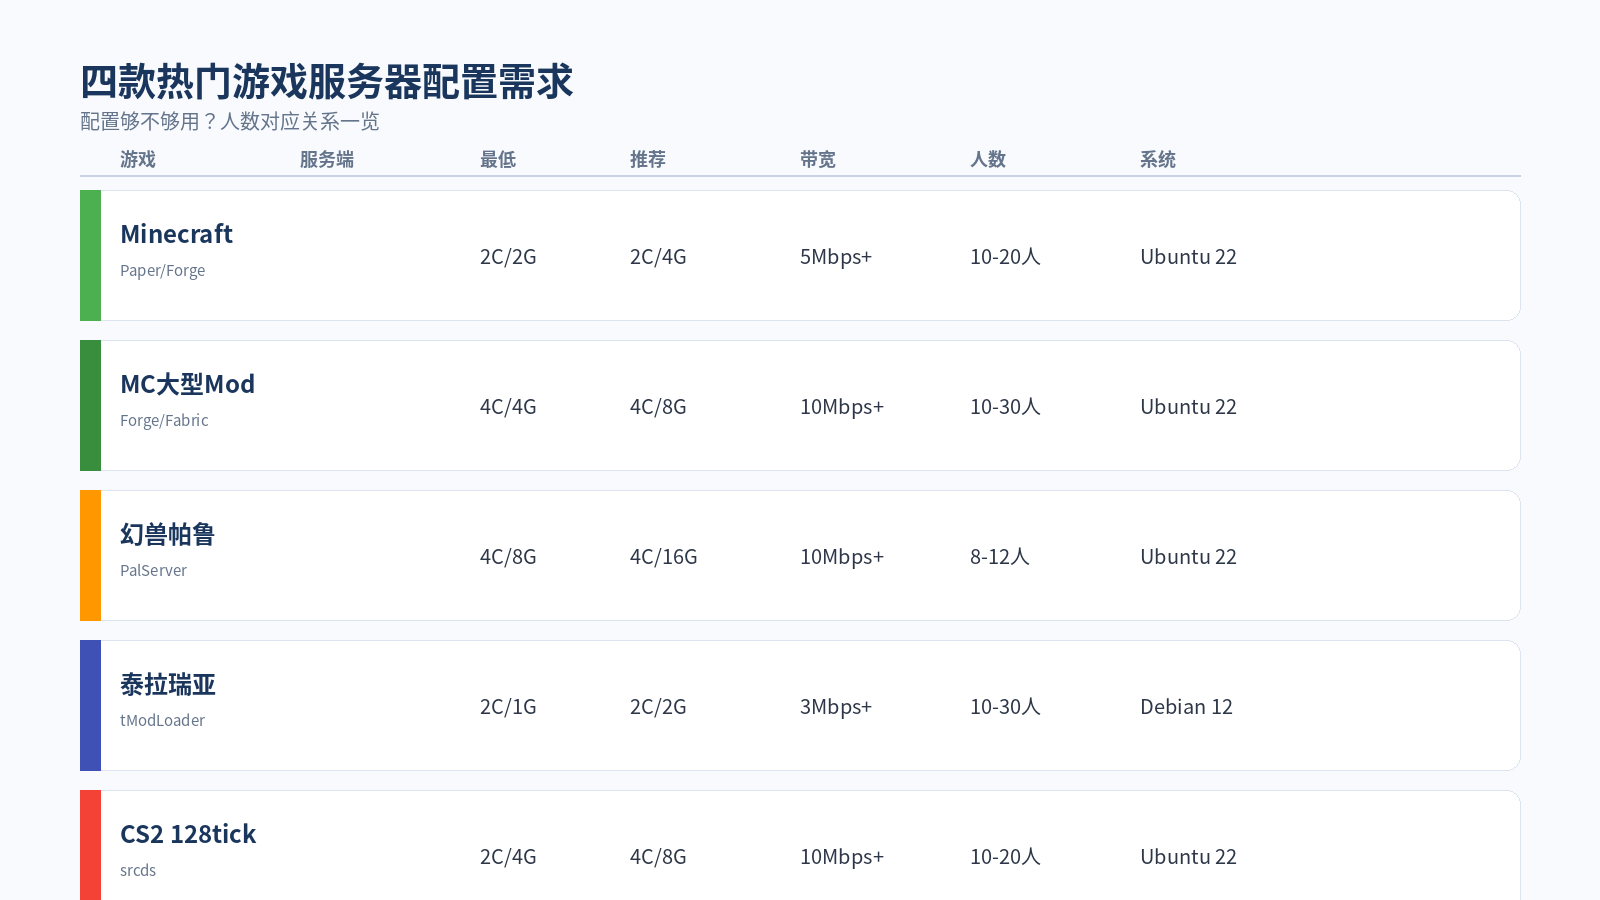The height and width of the screenshot is (900, 1600).
Task: Click Minecraft minimum spec 2C/2G
Action: (508, 257)
